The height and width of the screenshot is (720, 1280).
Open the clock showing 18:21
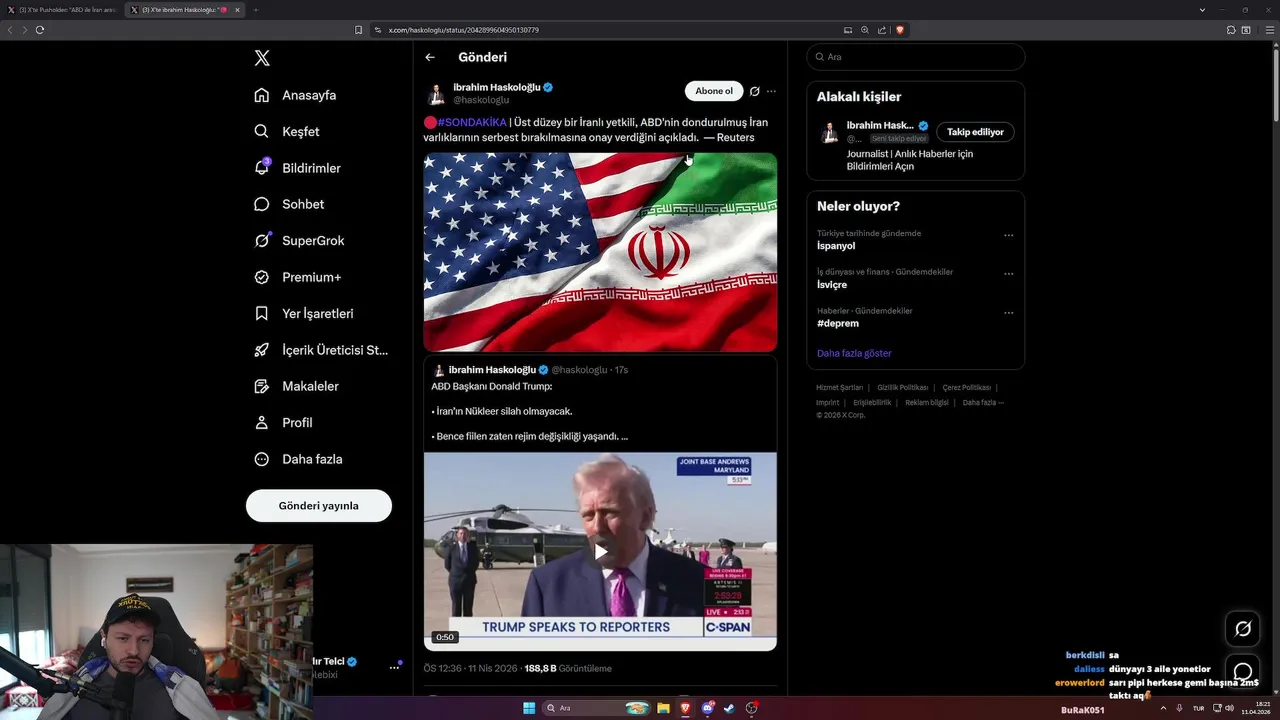(1257, 708)
